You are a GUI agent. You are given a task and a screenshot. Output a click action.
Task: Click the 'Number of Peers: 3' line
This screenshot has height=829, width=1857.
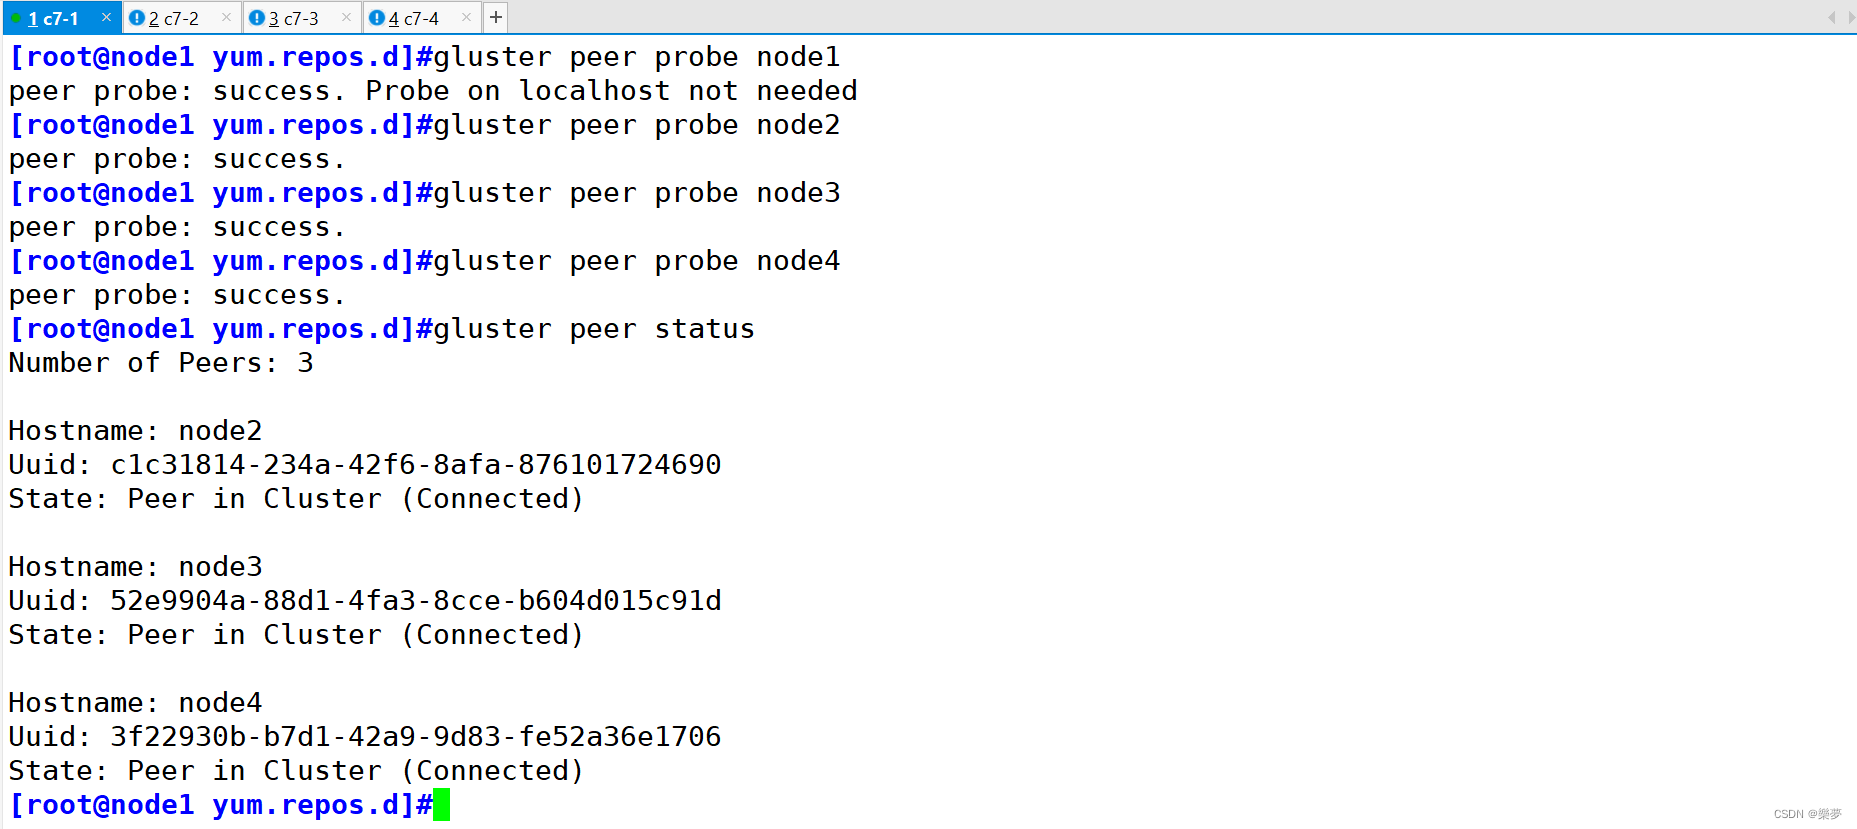(161, 362)
